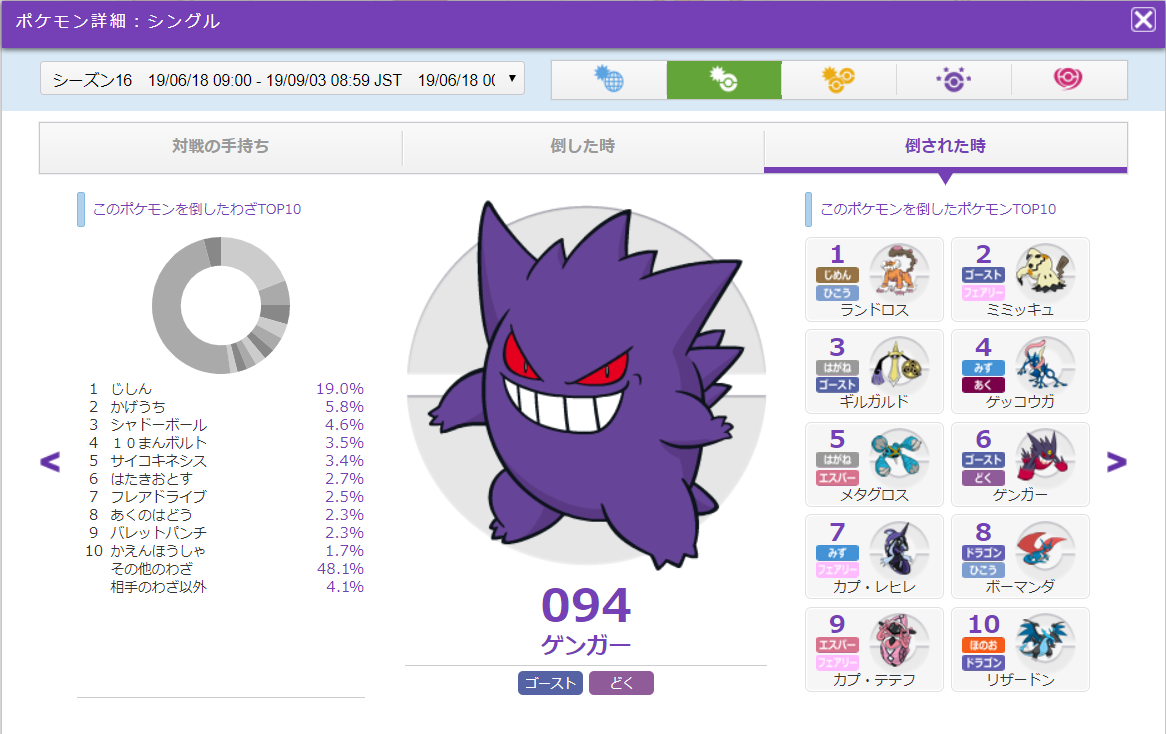
Task: Select the あくのはどう 2.3% move row
Action: (226, 515)
